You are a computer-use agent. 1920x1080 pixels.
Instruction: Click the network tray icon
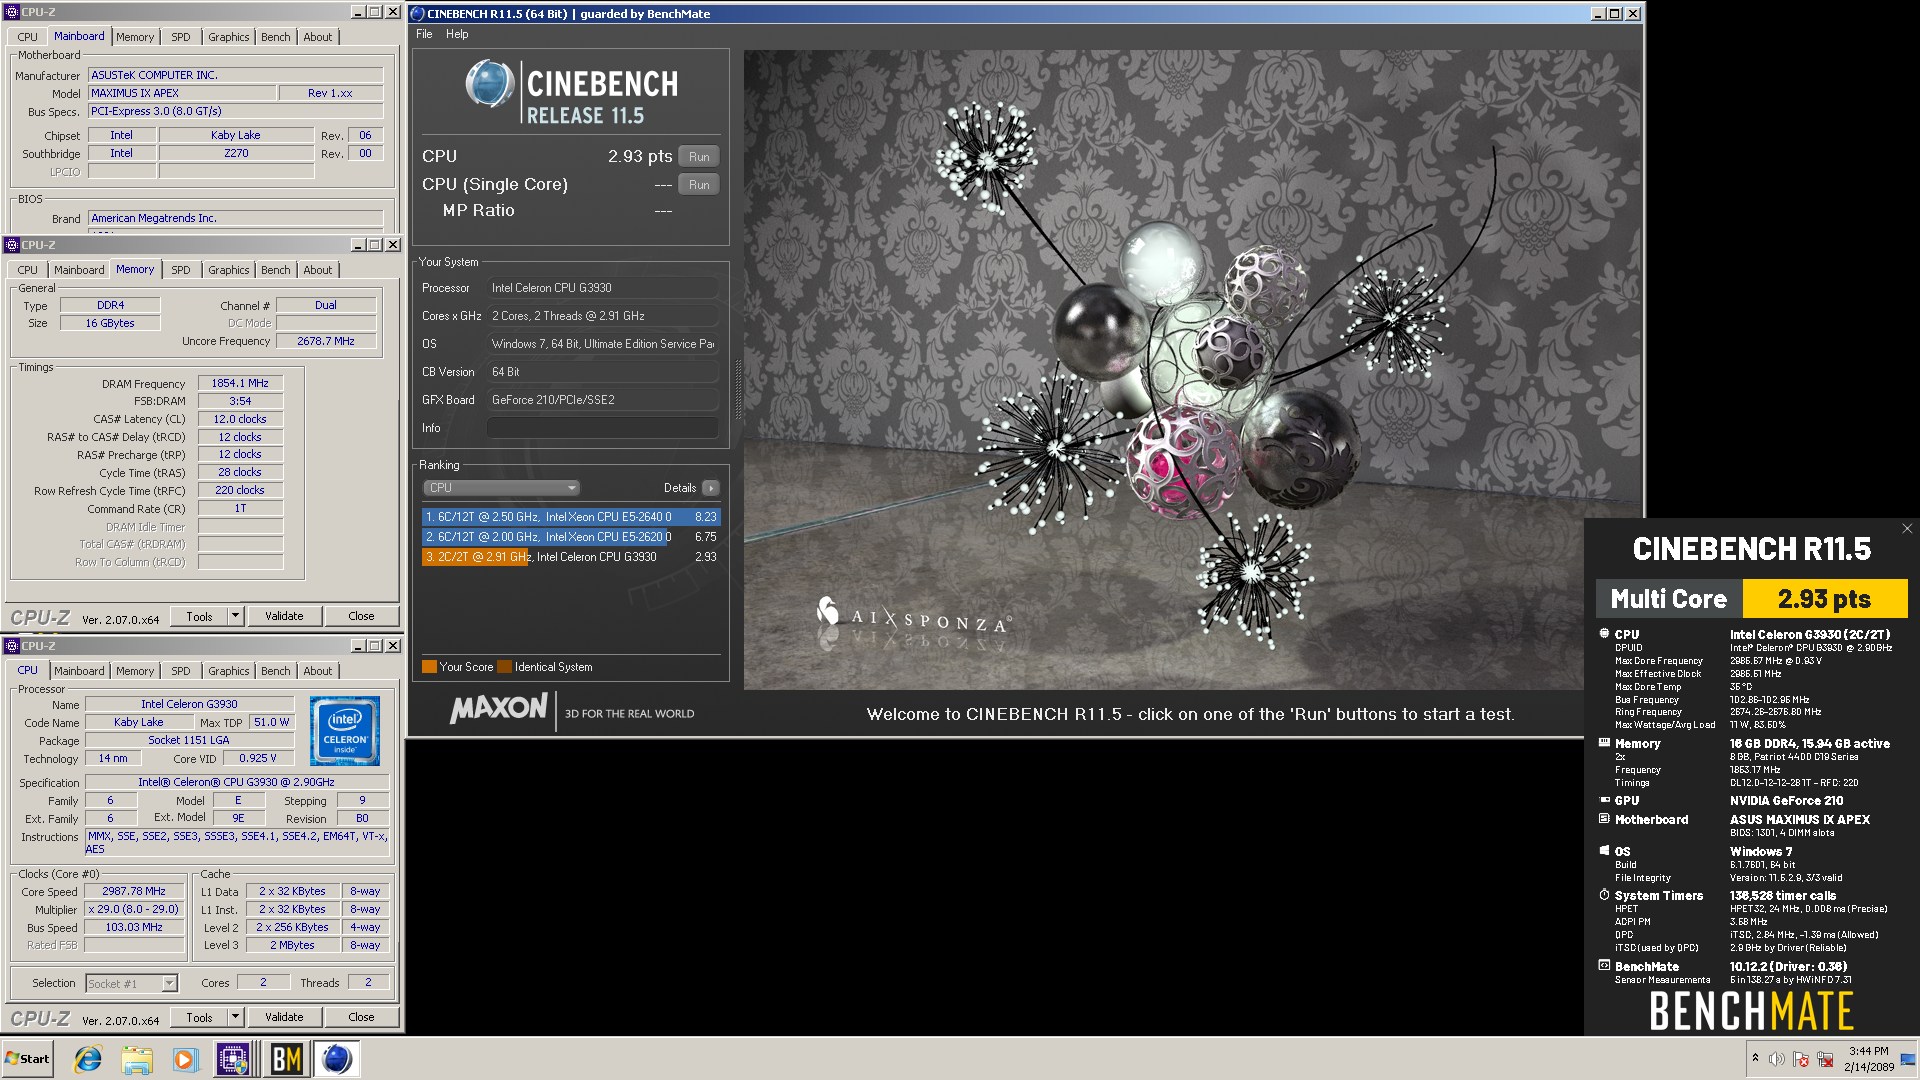pyautogui.click(x=1825, y=1059)
